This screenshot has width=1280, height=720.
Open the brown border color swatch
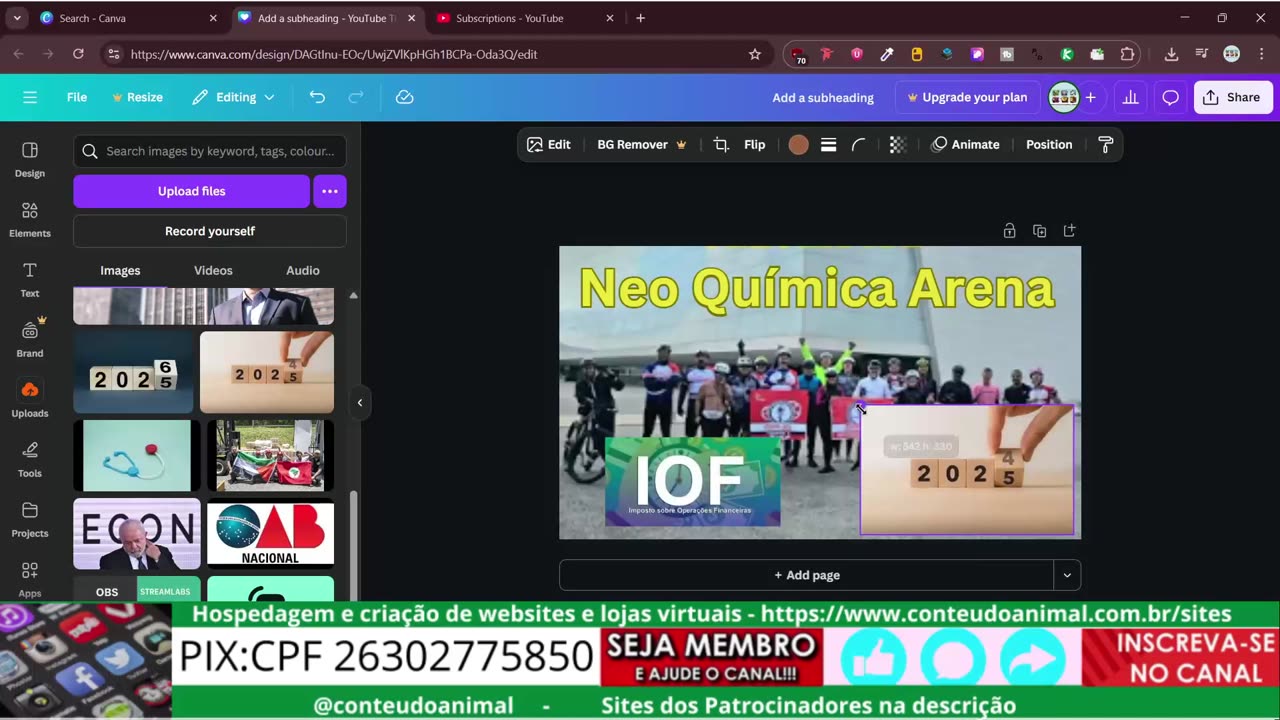798,145
